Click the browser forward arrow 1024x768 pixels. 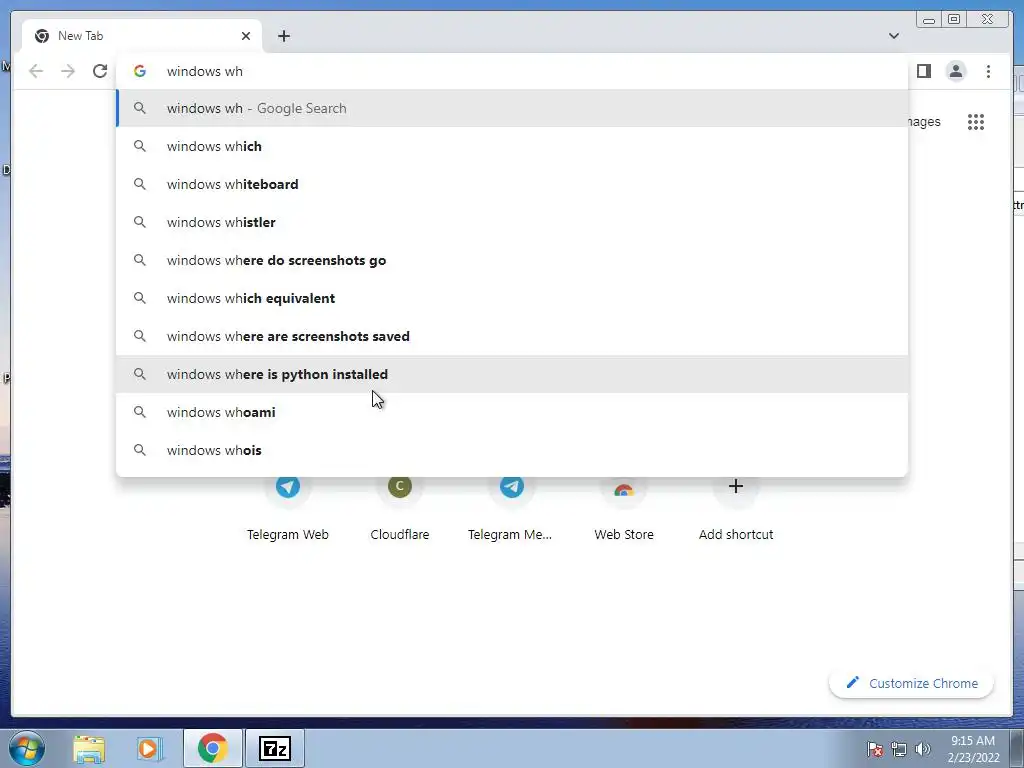pyautogui.click(x=68, y=71)
